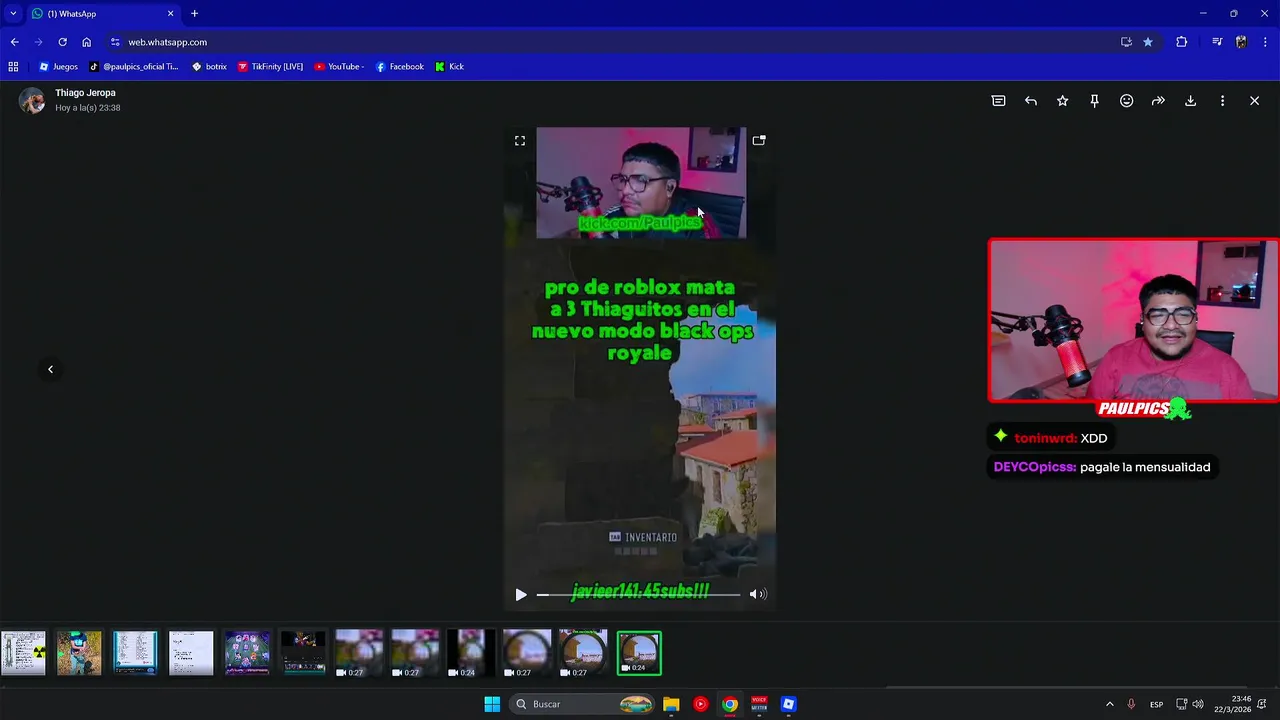Open the Chrome apps grid shortcut
1280x720 pixels.
13,67
